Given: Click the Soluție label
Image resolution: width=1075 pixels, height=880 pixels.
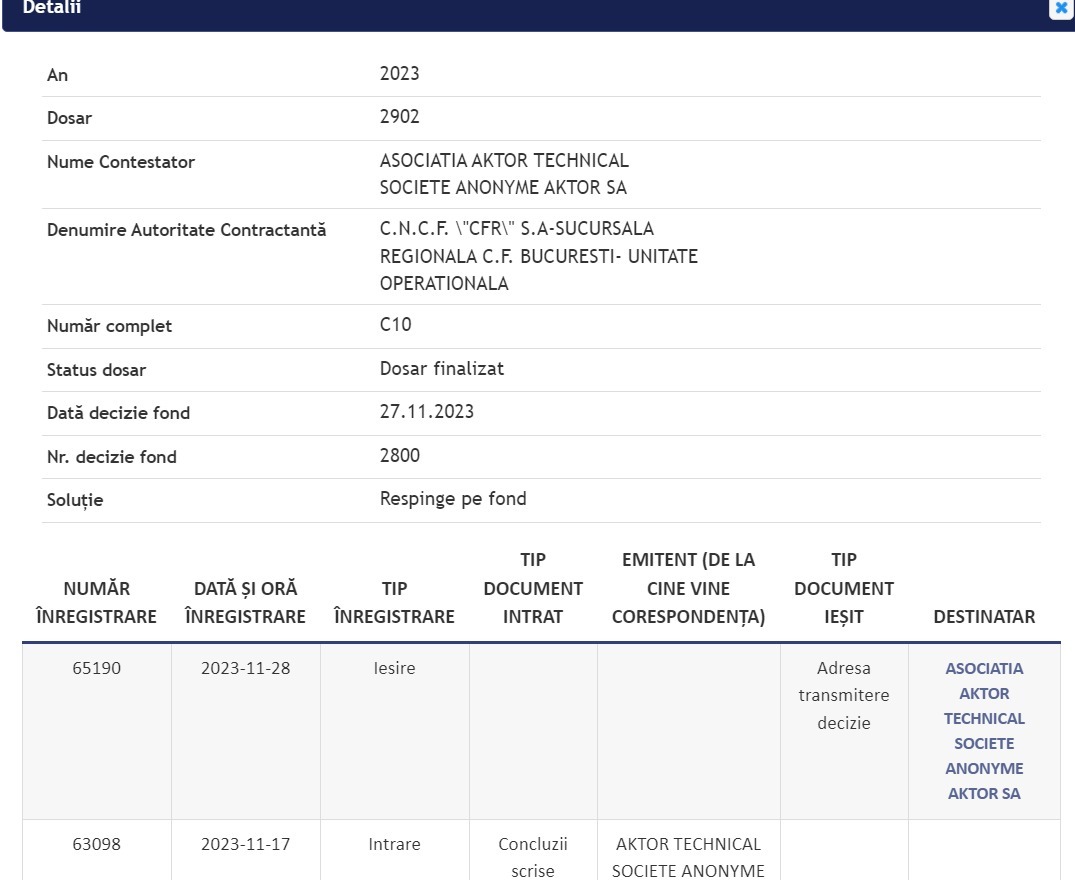Looking at the screenshot, I should (75, 500).
